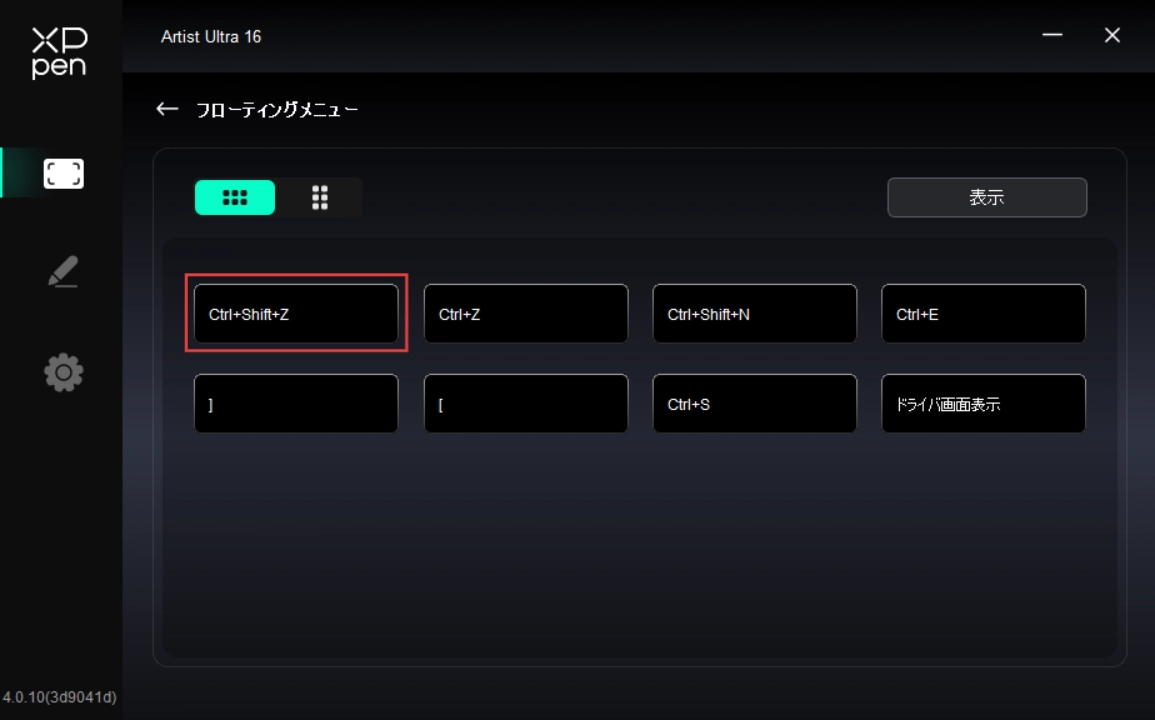Choose the Ctrl+Shift+N shortcut slot
Viewport: 1155px width, 720px height.
coord(755,314)
